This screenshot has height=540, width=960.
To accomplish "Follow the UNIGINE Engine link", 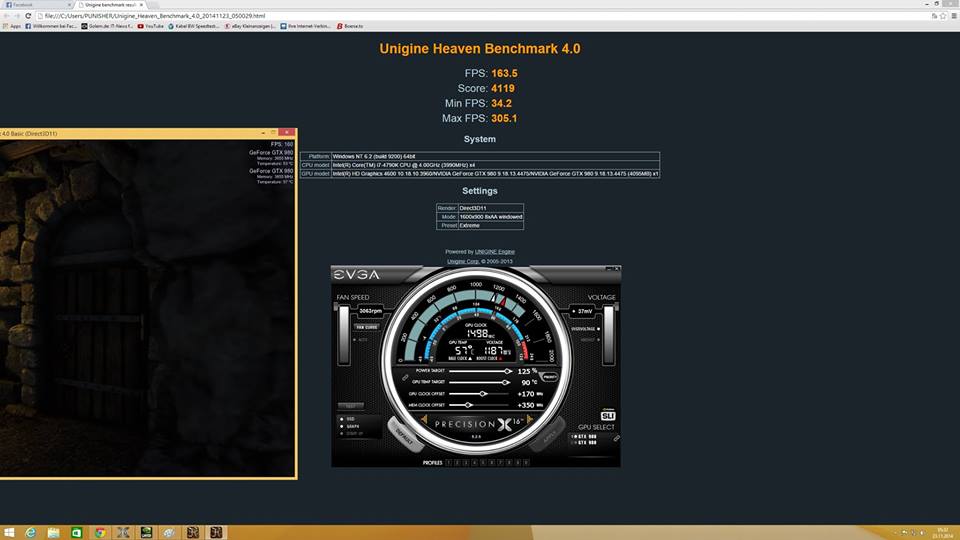I will [495, 252].
